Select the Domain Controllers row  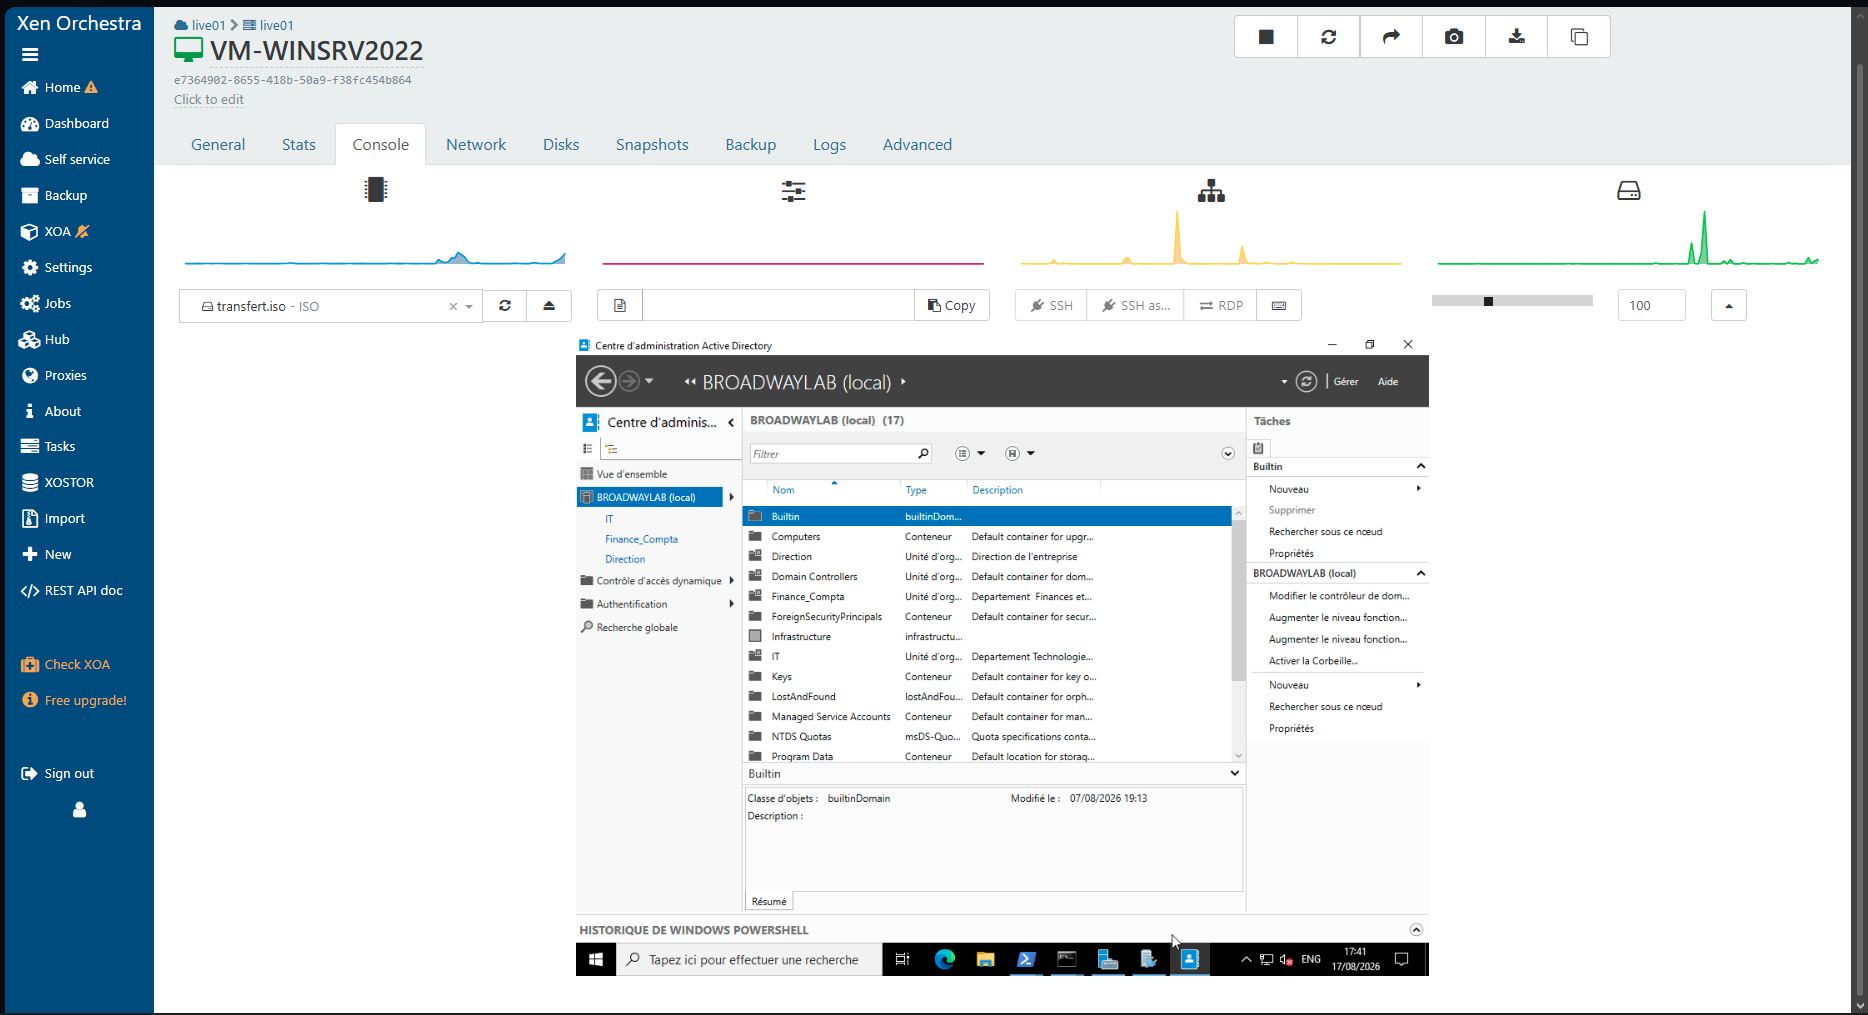pyautogui.click(x=987, y=577)
